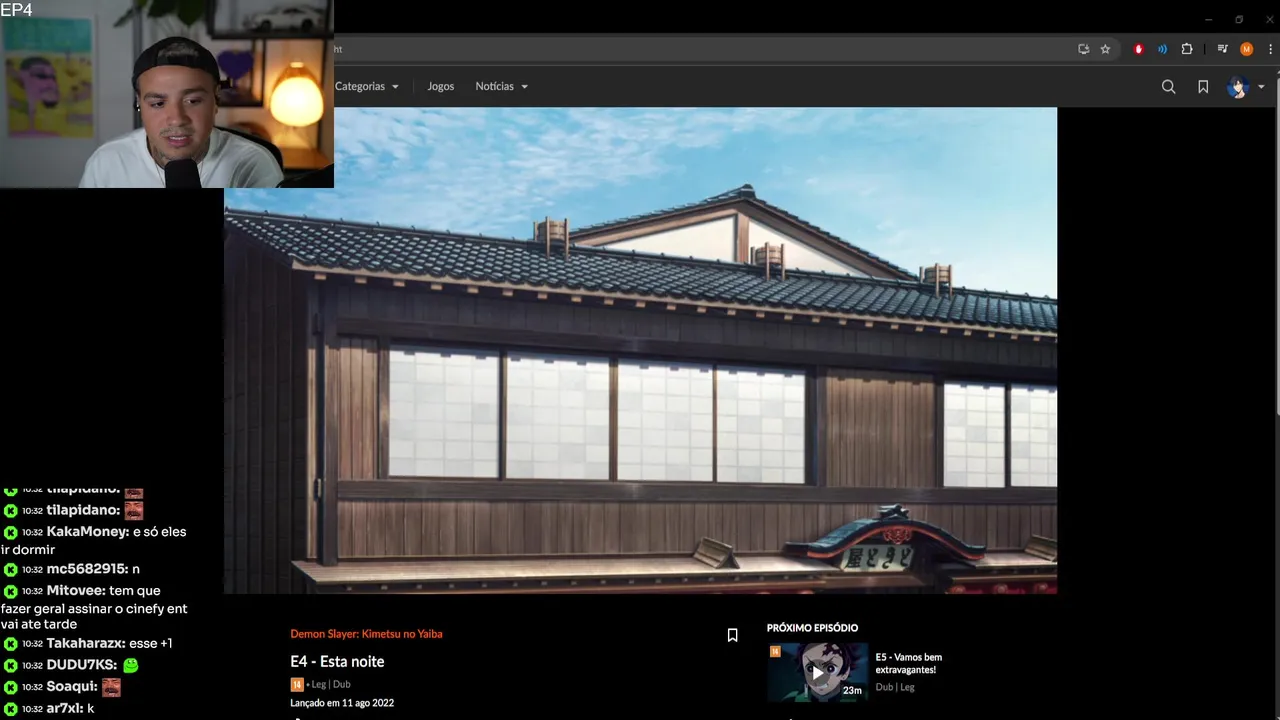Click the mc5682915 chat message
The image size is (1280, 720).
(x=72, y=569)
